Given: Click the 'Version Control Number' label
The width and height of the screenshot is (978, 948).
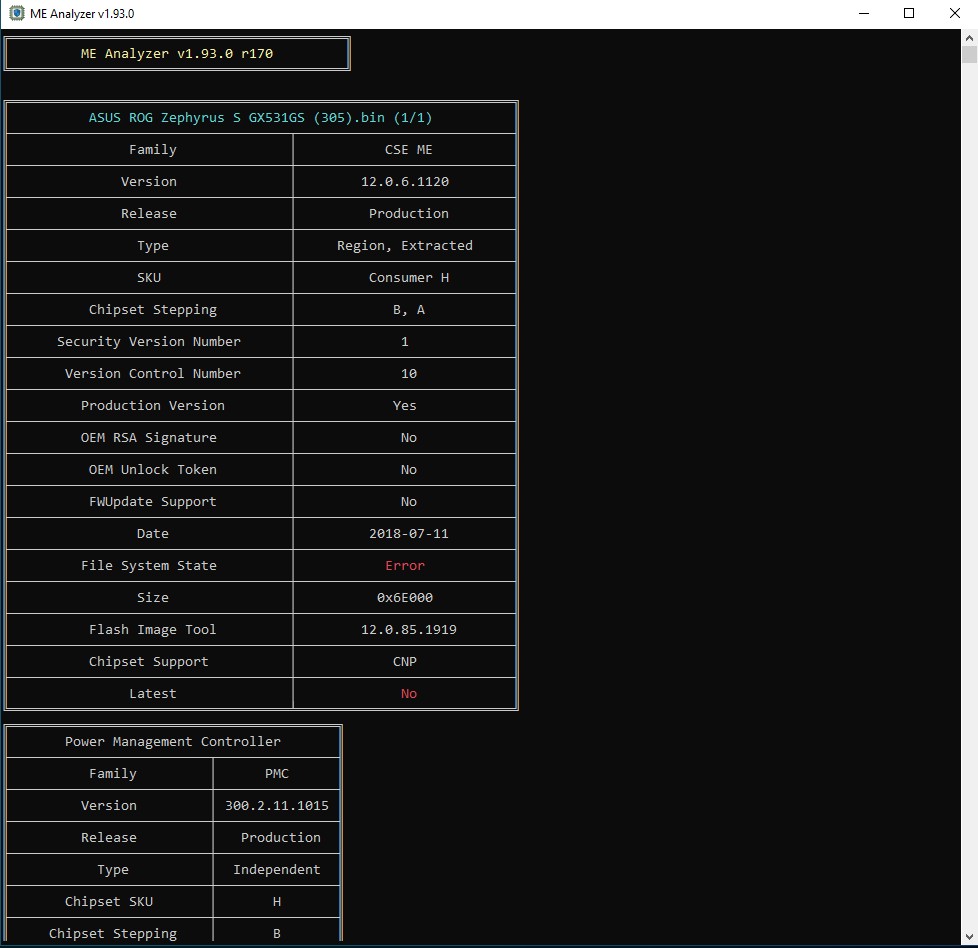Looking at the screenshot, I should (153, 374).
